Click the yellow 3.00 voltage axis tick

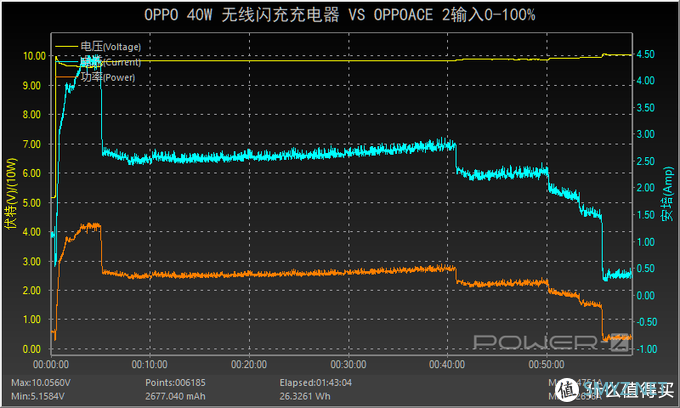click(34, 261)
